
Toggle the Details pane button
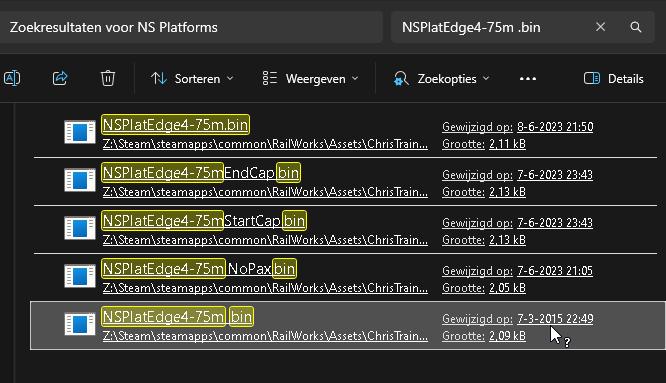(613, 79)
